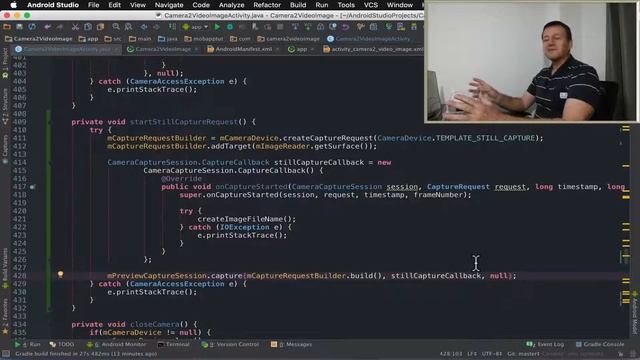Click Camera2VideoImage breadcrumb in navigation bar

click(x=39, y=39)
